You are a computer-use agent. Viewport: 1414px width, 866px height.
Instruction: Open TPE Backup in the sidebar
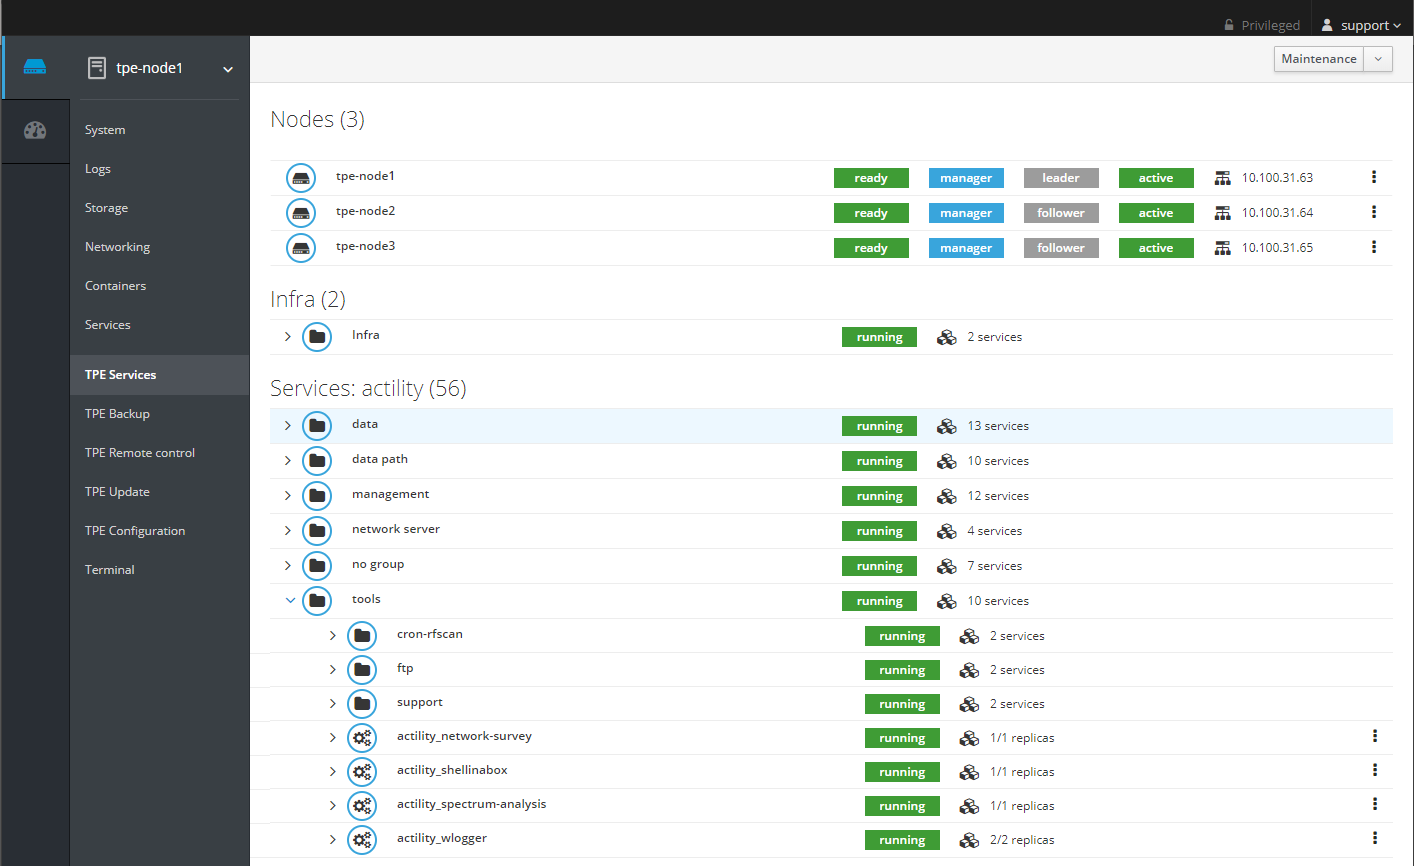tap(117, 414)
